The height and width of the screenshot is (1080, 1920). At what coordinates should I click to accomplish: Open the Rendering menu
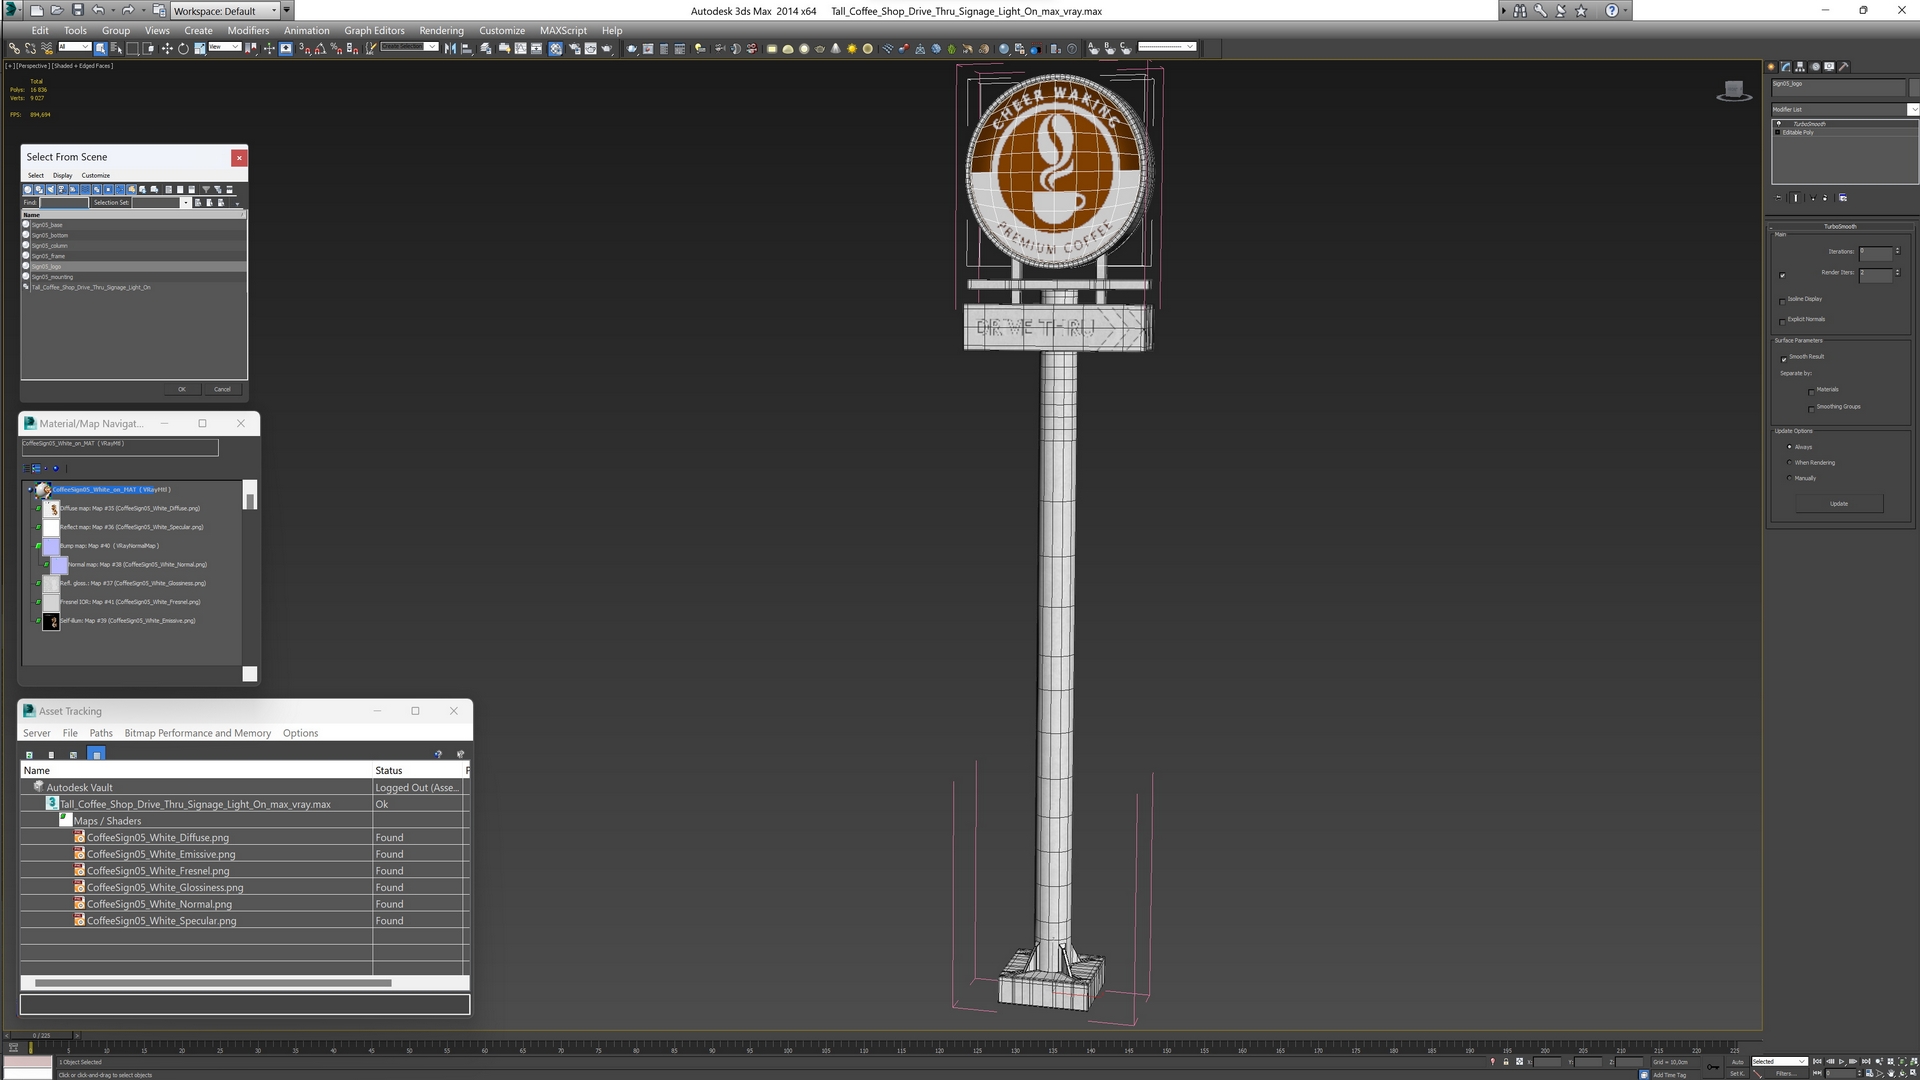pyautogui.click(x=441, y=30)
